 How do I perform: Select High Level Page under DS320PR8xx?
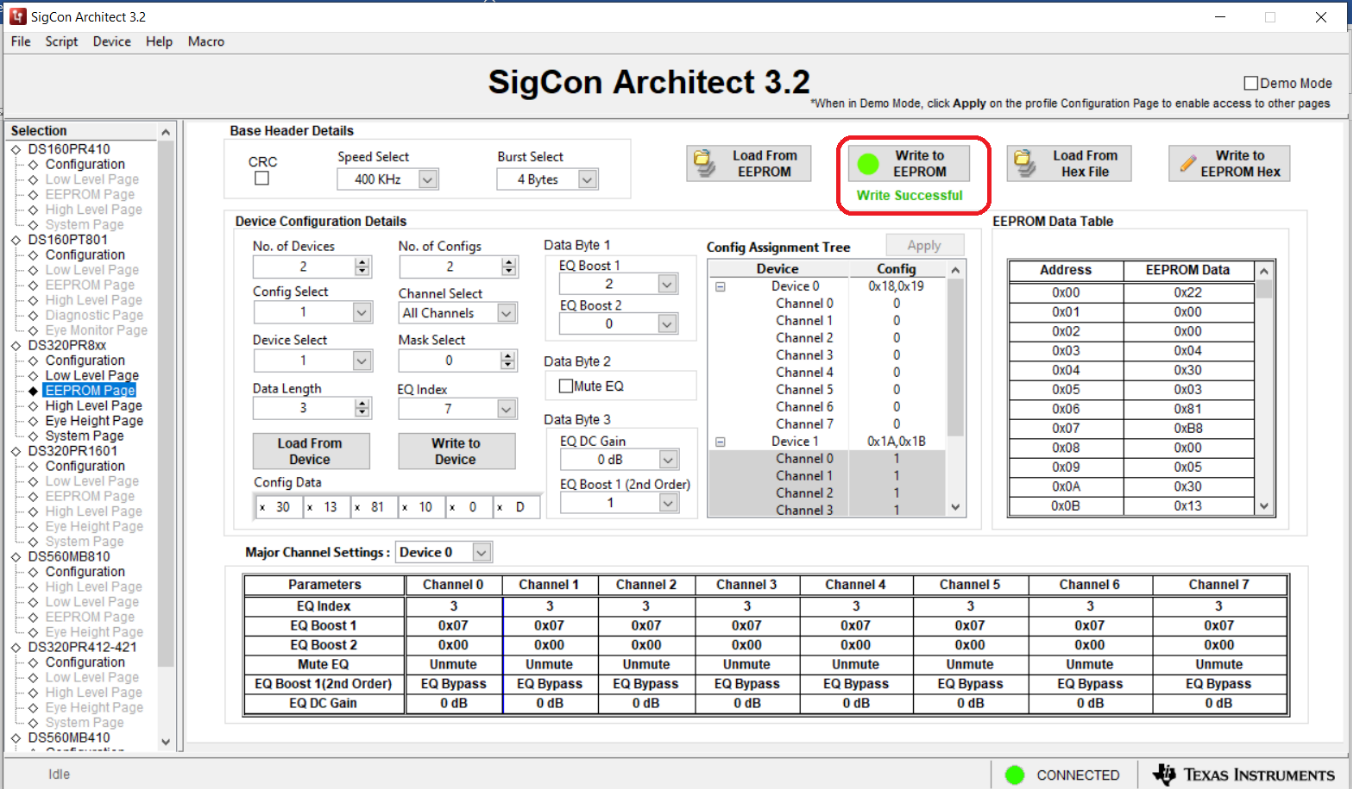[x=94, y=406]
